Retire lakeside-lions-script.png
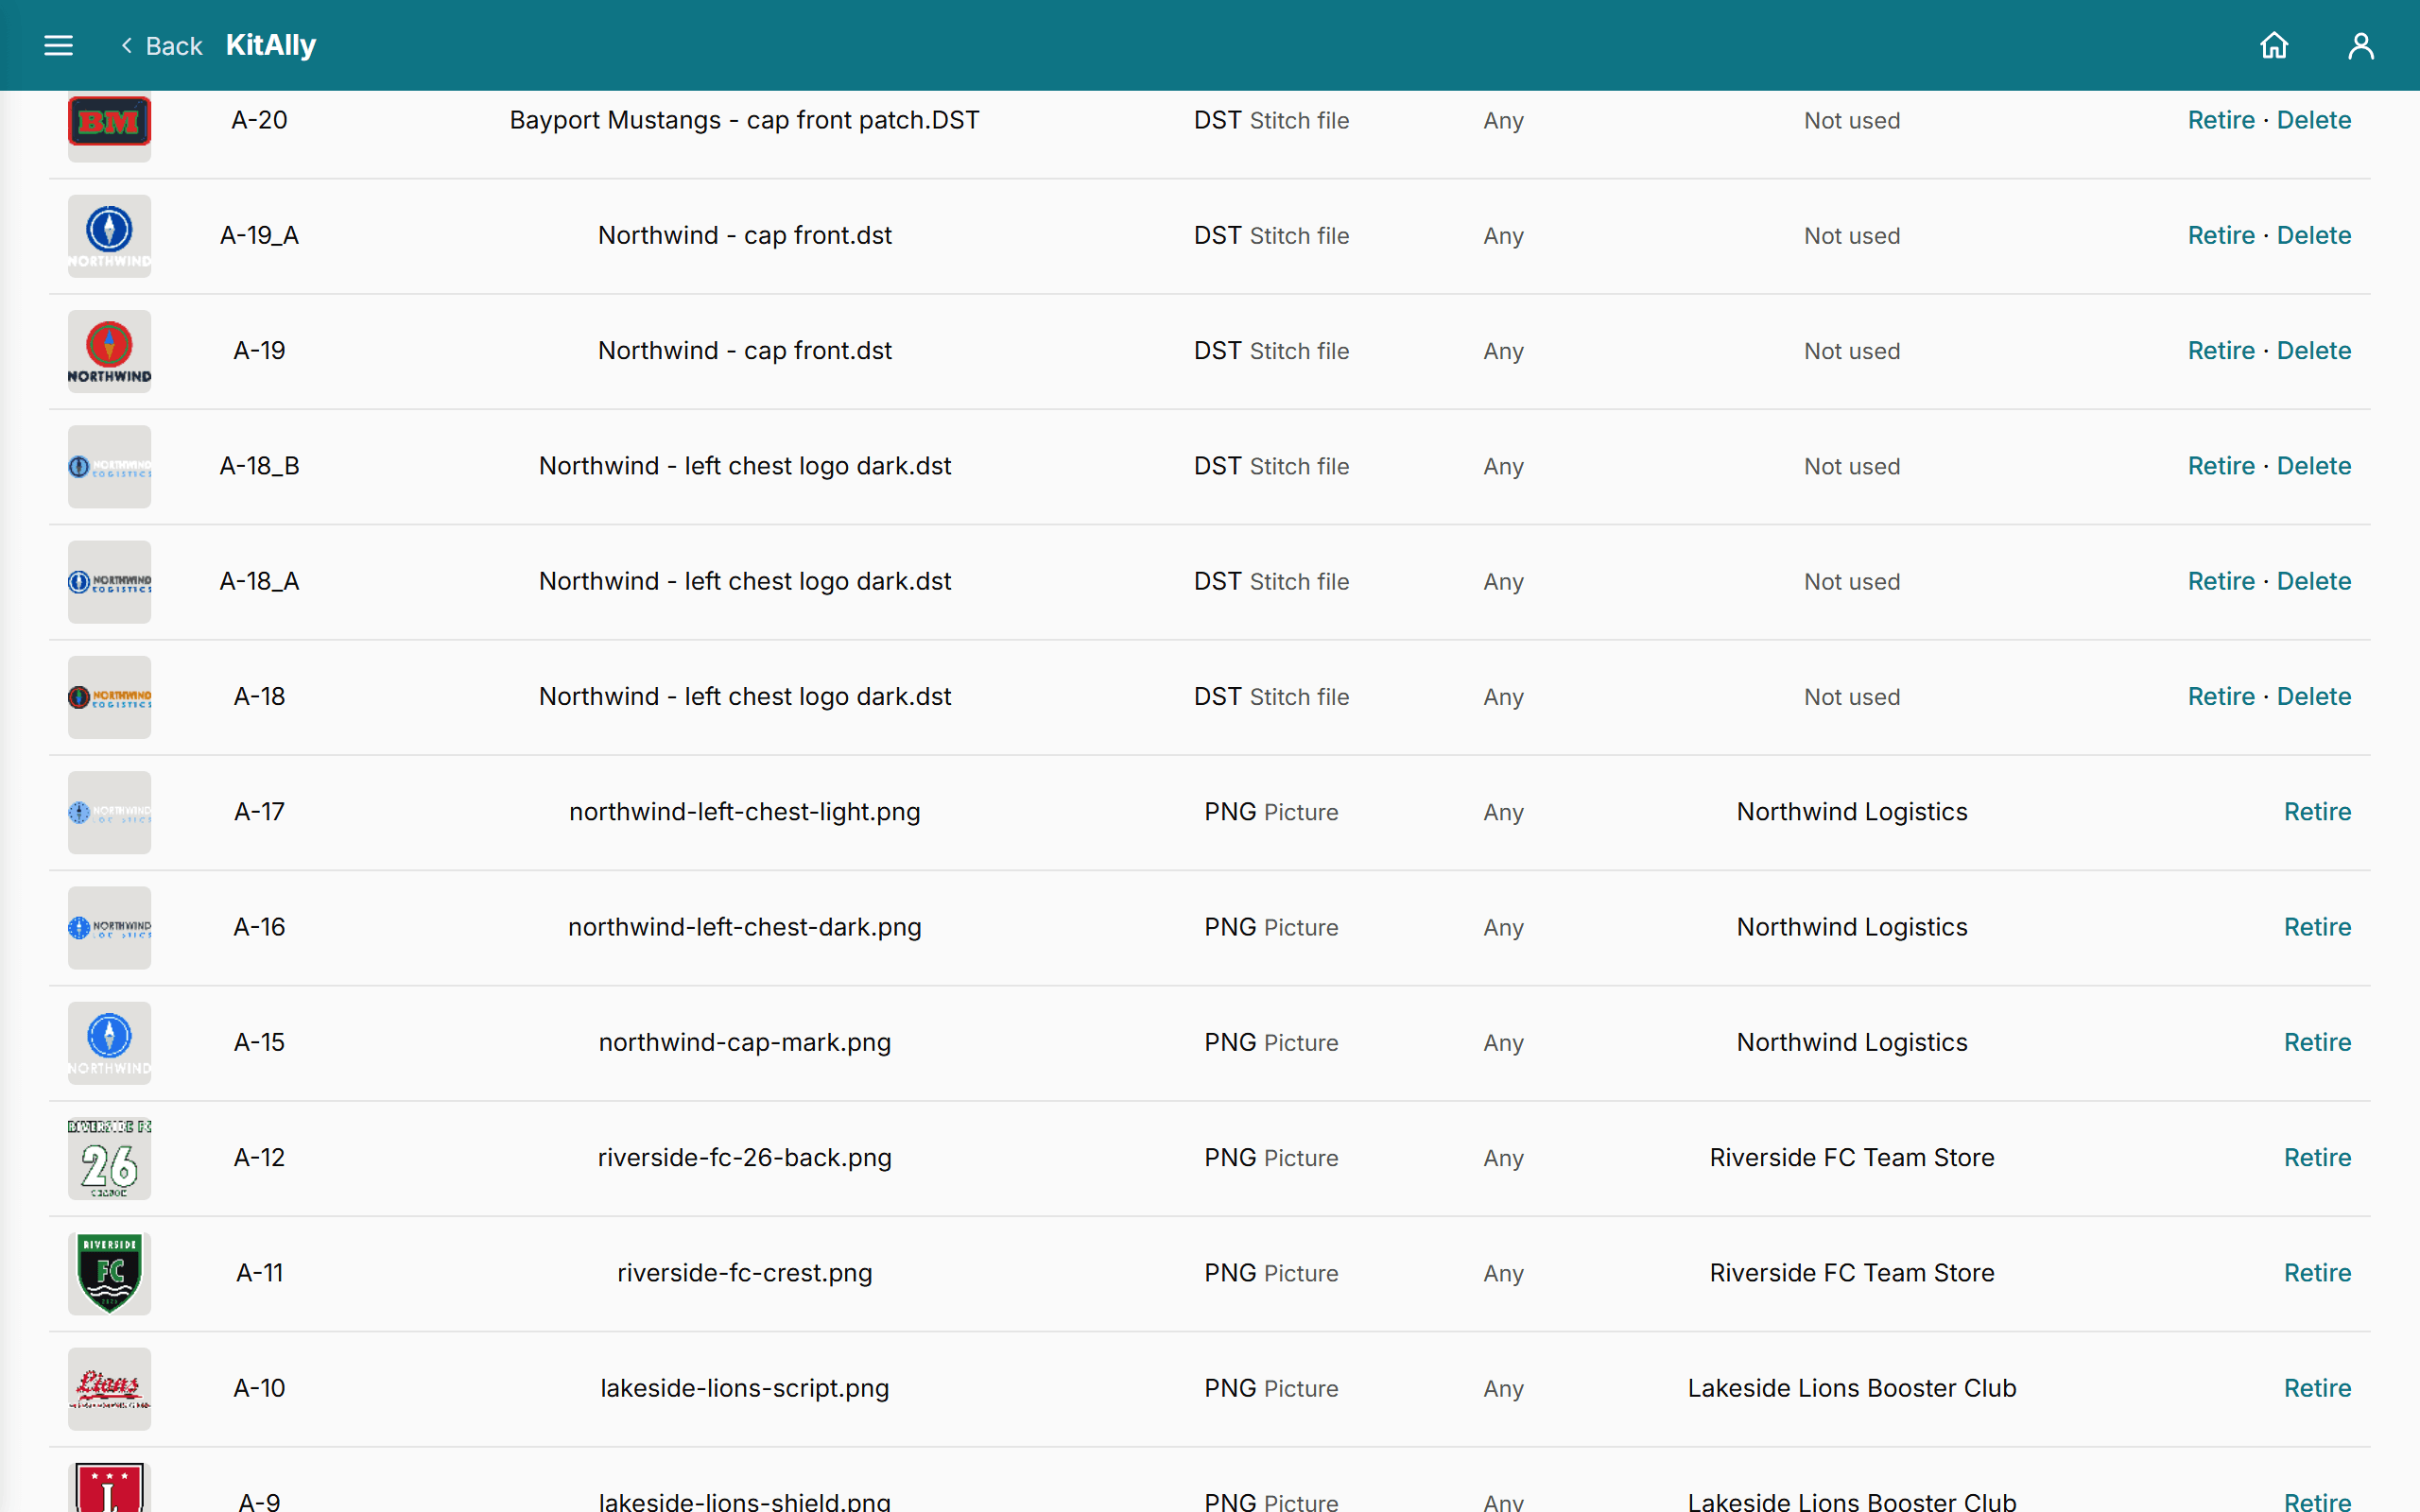Viewport: 2420px width, 1512px height. point(2317,1388)
